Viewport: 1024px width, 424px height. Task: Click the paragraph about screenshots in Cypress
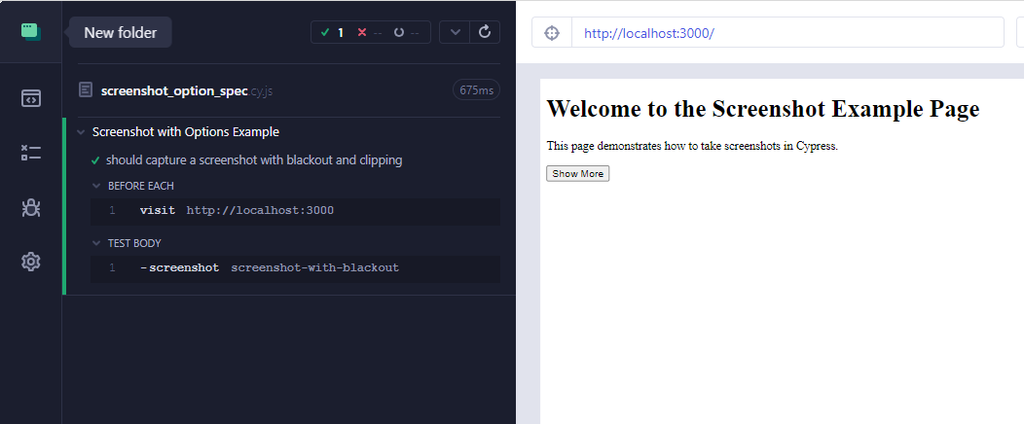[x=692, y=146]
